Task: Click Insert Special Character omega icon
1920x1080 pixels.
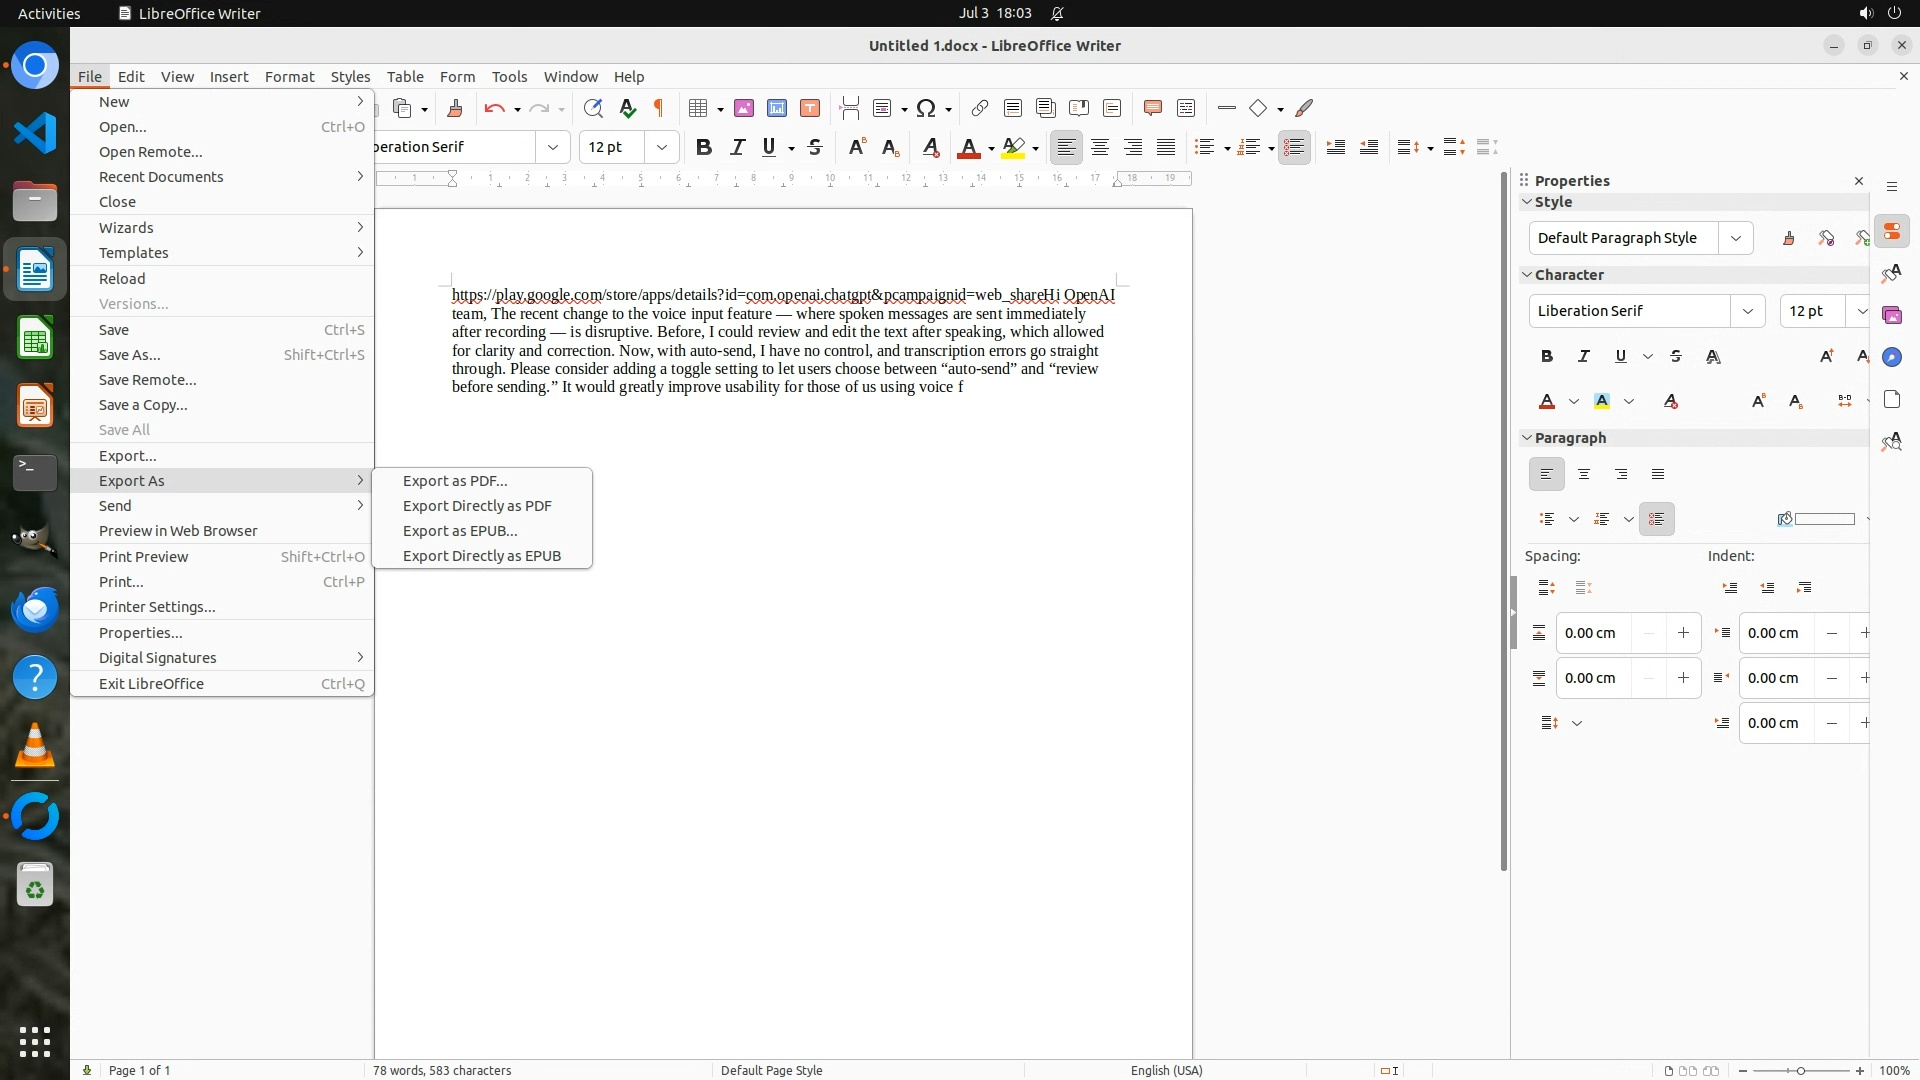Action: [x=926, y=108]
